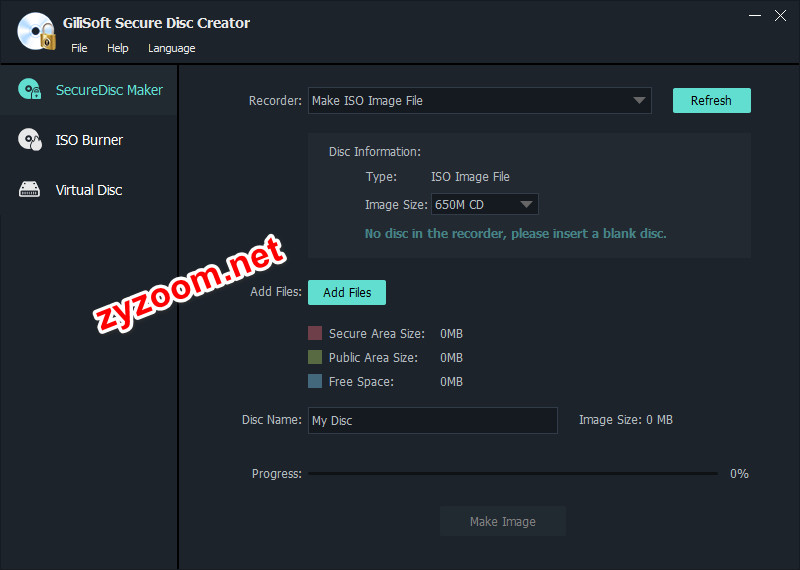Click the 'Disc Information:' heading

(374, 152)
